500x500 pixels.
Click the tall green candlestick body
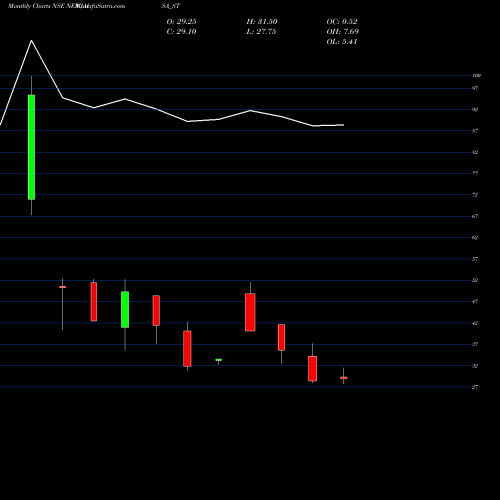(x=31, y=147)
